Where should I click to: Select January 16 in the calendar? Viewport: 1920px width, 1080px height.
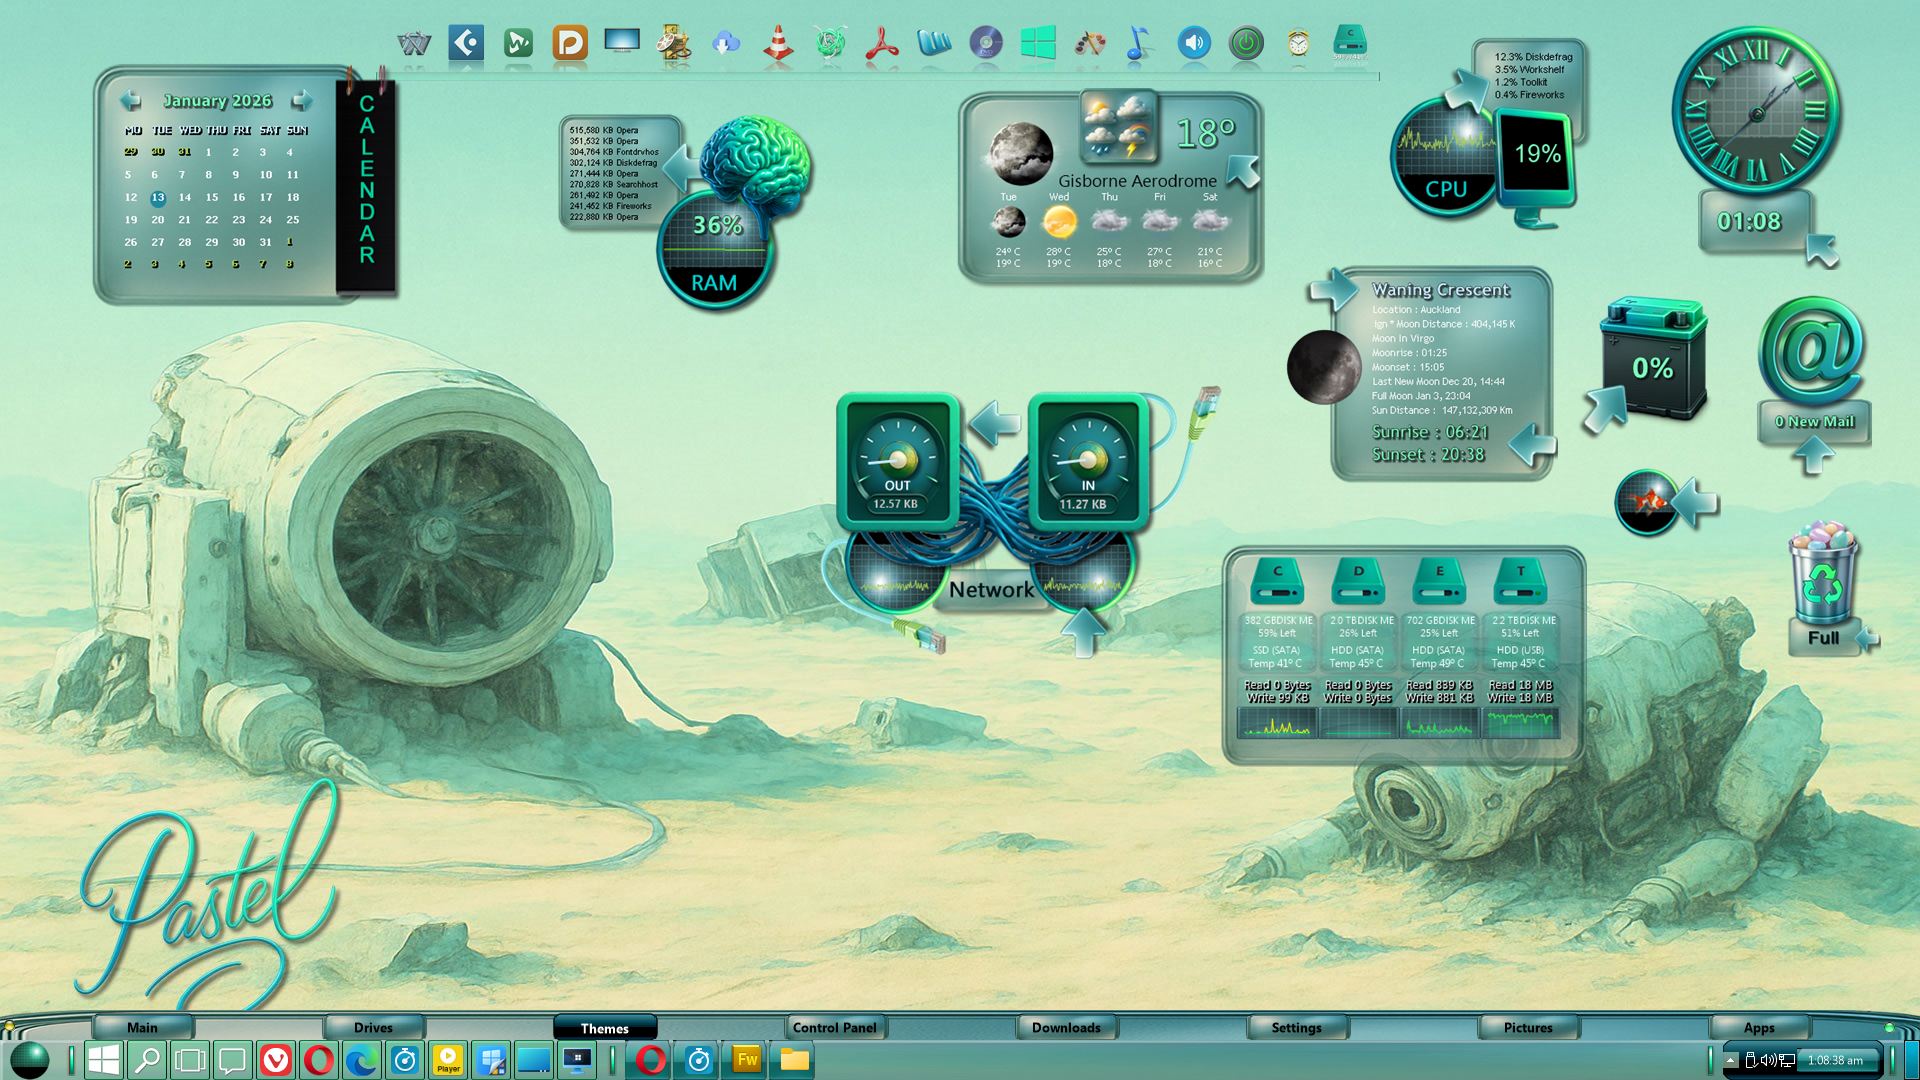coord(238,197)
